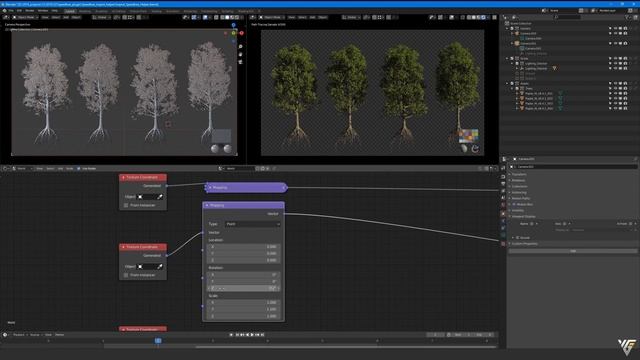Select wireframe shading in the left viewport

[222, 17]
